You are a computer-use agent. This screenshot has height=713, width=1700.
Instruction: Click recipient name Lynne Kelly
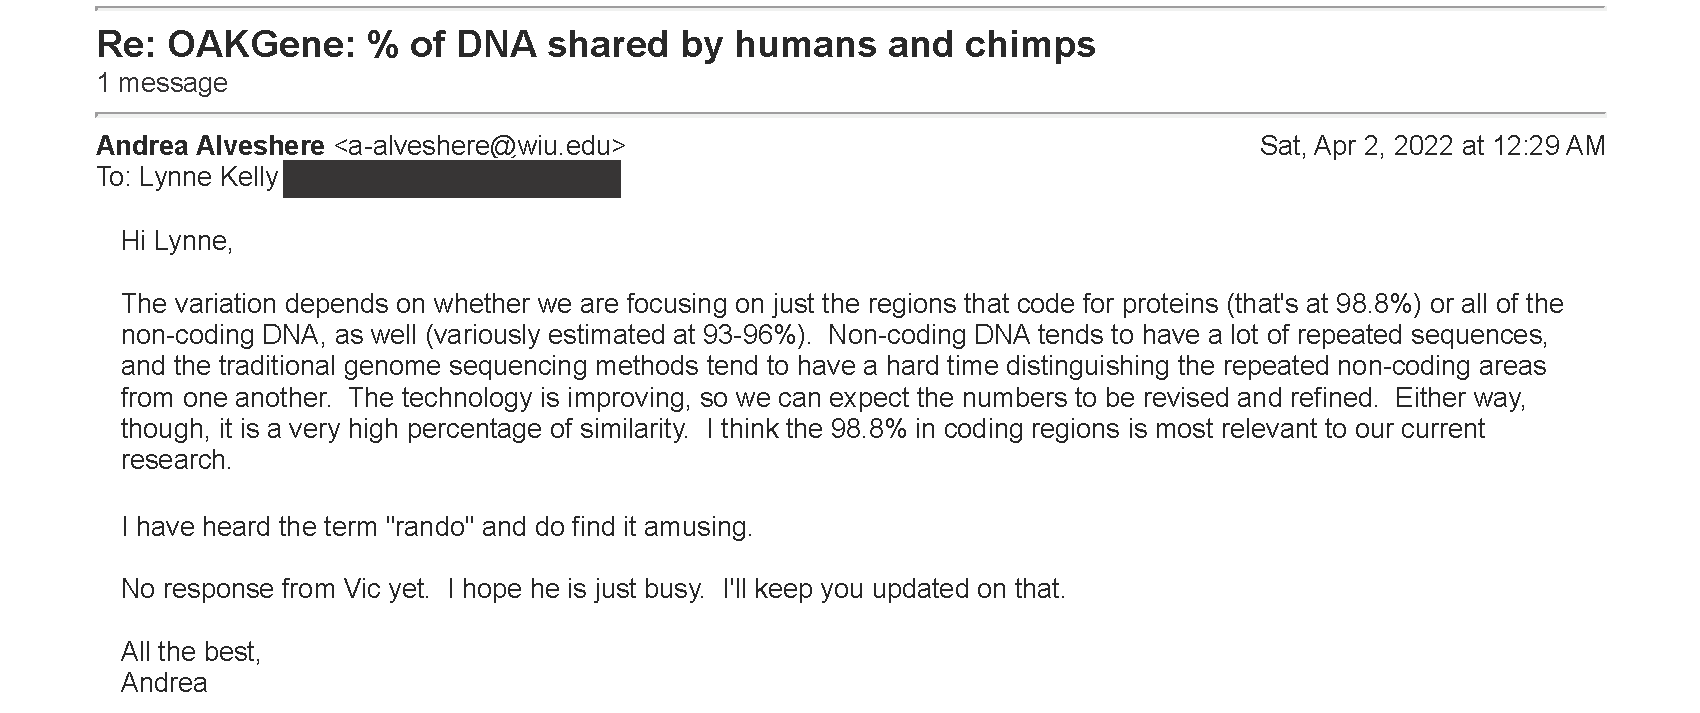coord(208,177)
